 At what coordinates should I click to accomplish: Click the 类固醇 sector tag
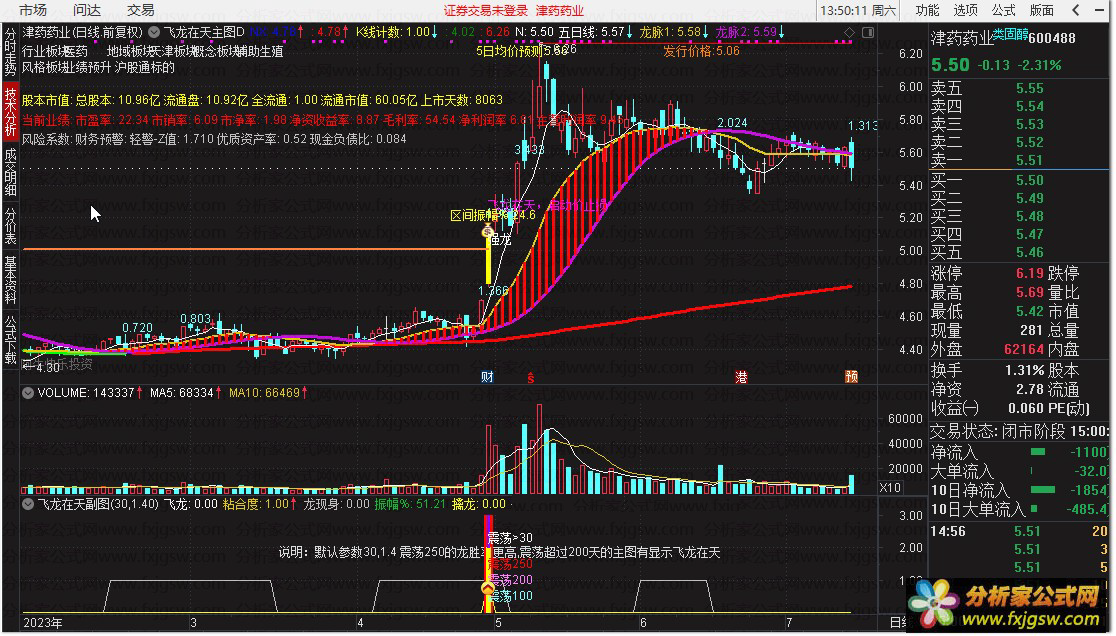1010,35
